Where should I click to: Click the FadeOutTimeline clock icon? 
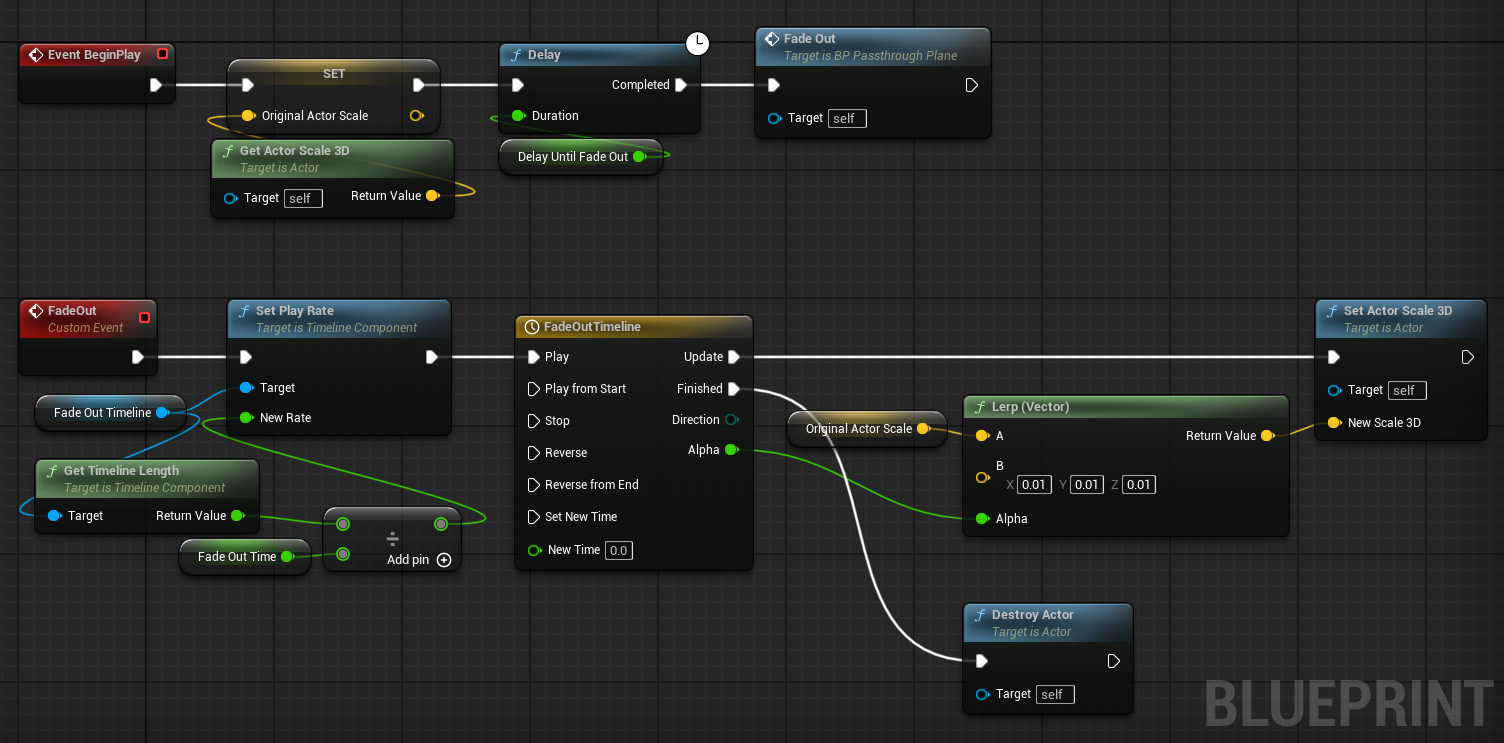click(x=532, y=327)
